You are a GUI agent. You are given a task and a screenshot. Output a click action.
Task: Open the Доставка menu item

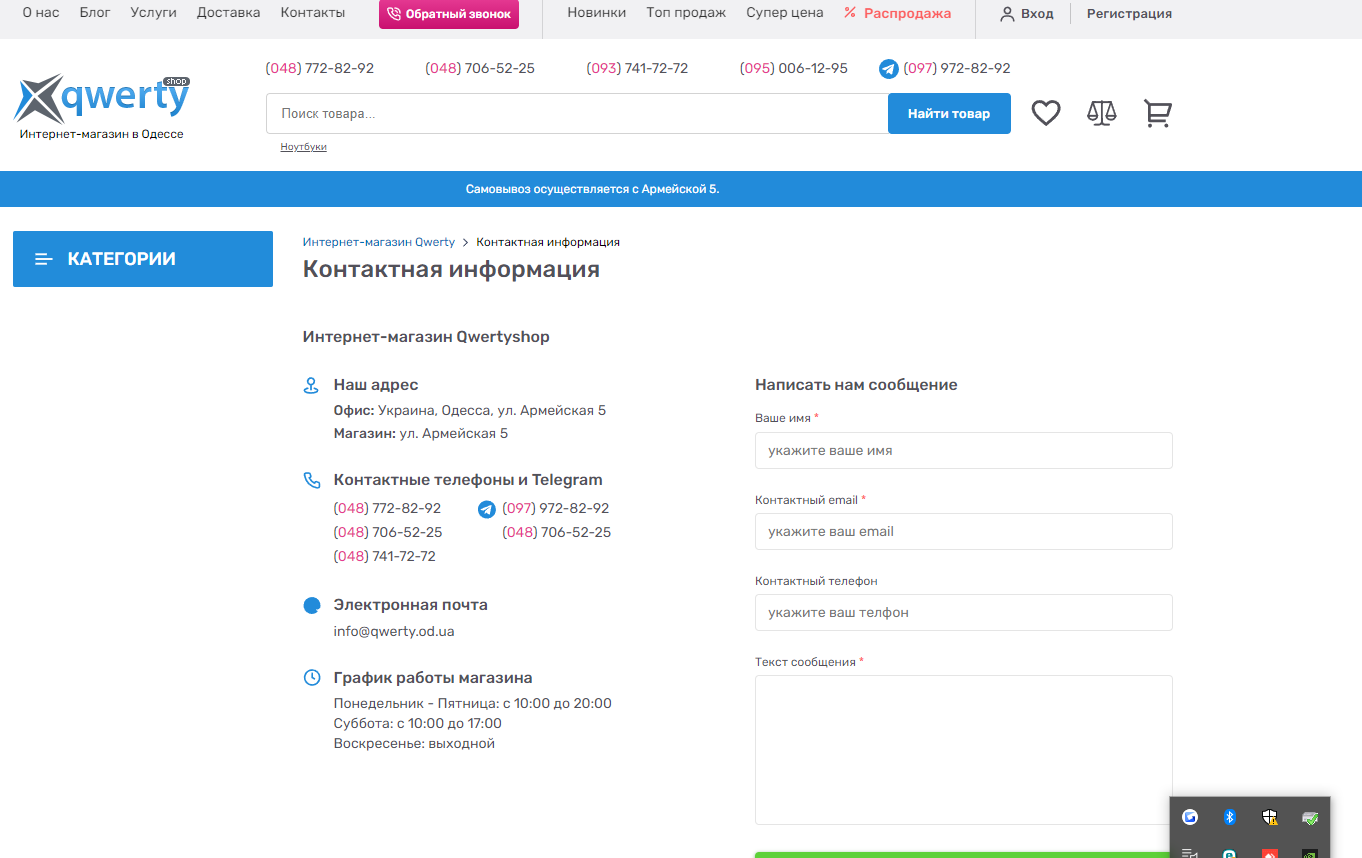[x=228, y=13]
